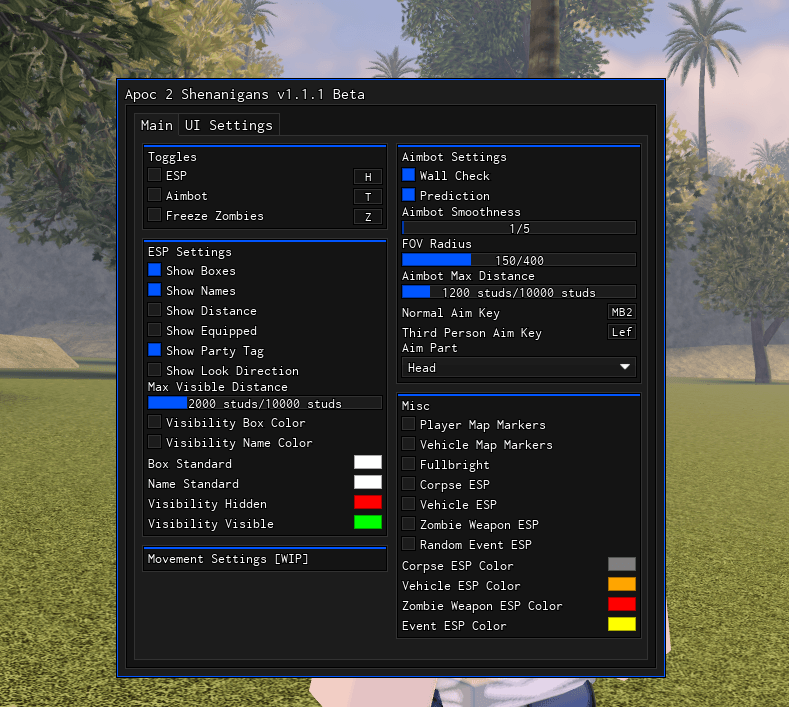
Task: Click the Toggles section header
Action: (x=172, y=157)
